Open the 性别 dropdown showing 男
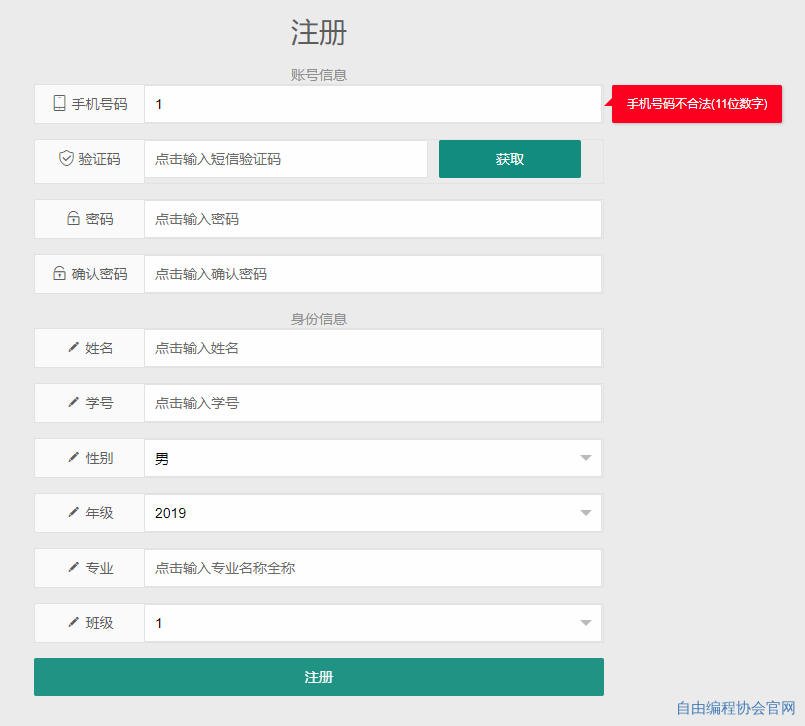805x726 pixels. tap(373, 458)
